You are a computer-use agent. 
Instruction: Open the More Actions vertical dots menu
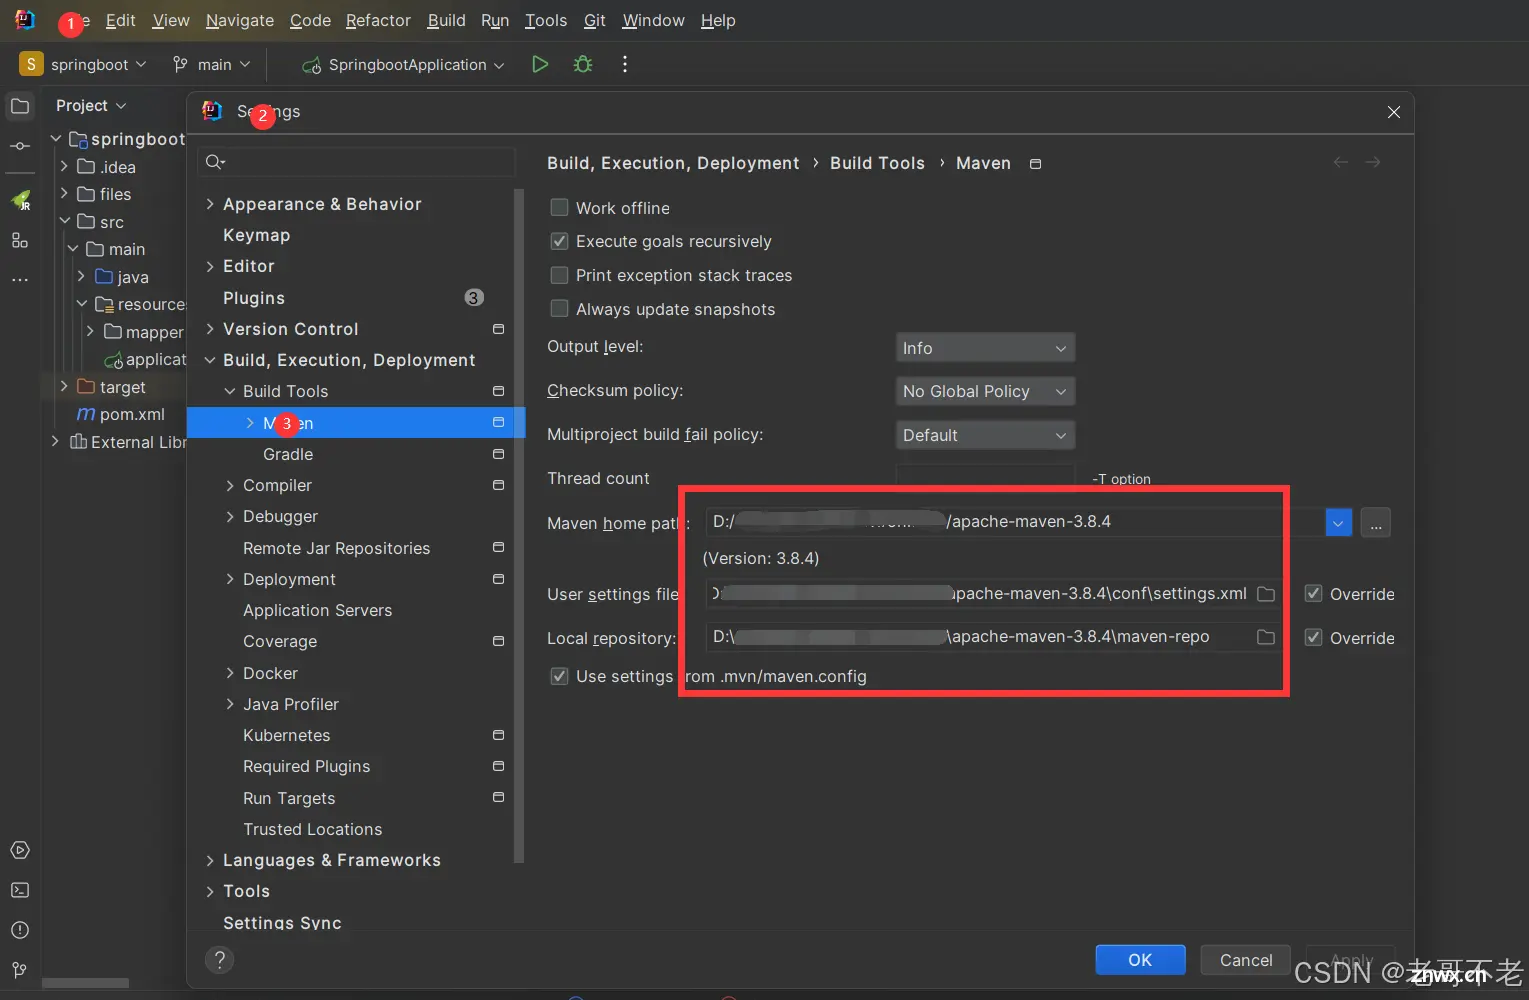tap(625, 64)
